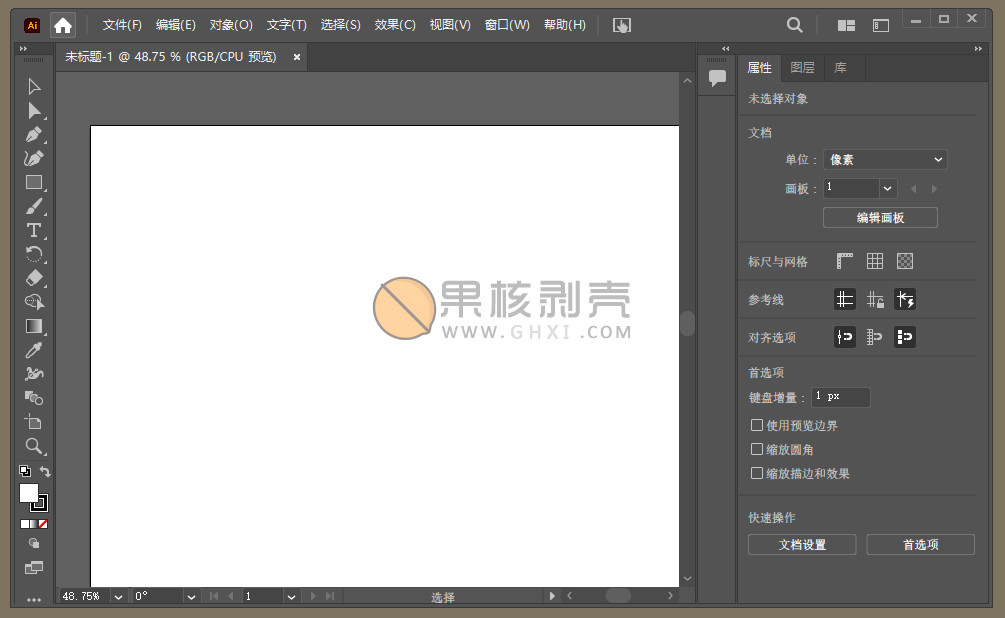Screen dimensions: 1005x618
Task: Open the 编辑(E) menu
Action: 176,25
